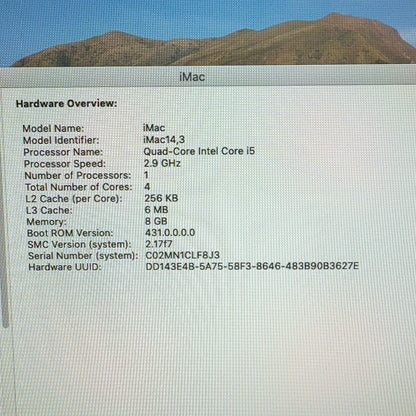
Task: Click the Processor Speed label
Action: pos(65,164)
